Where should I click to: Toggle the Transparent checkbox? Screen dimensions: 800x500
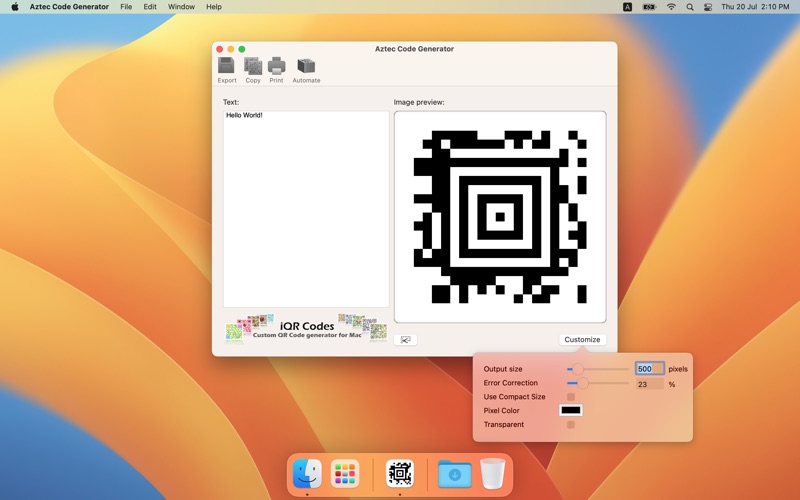571,424
